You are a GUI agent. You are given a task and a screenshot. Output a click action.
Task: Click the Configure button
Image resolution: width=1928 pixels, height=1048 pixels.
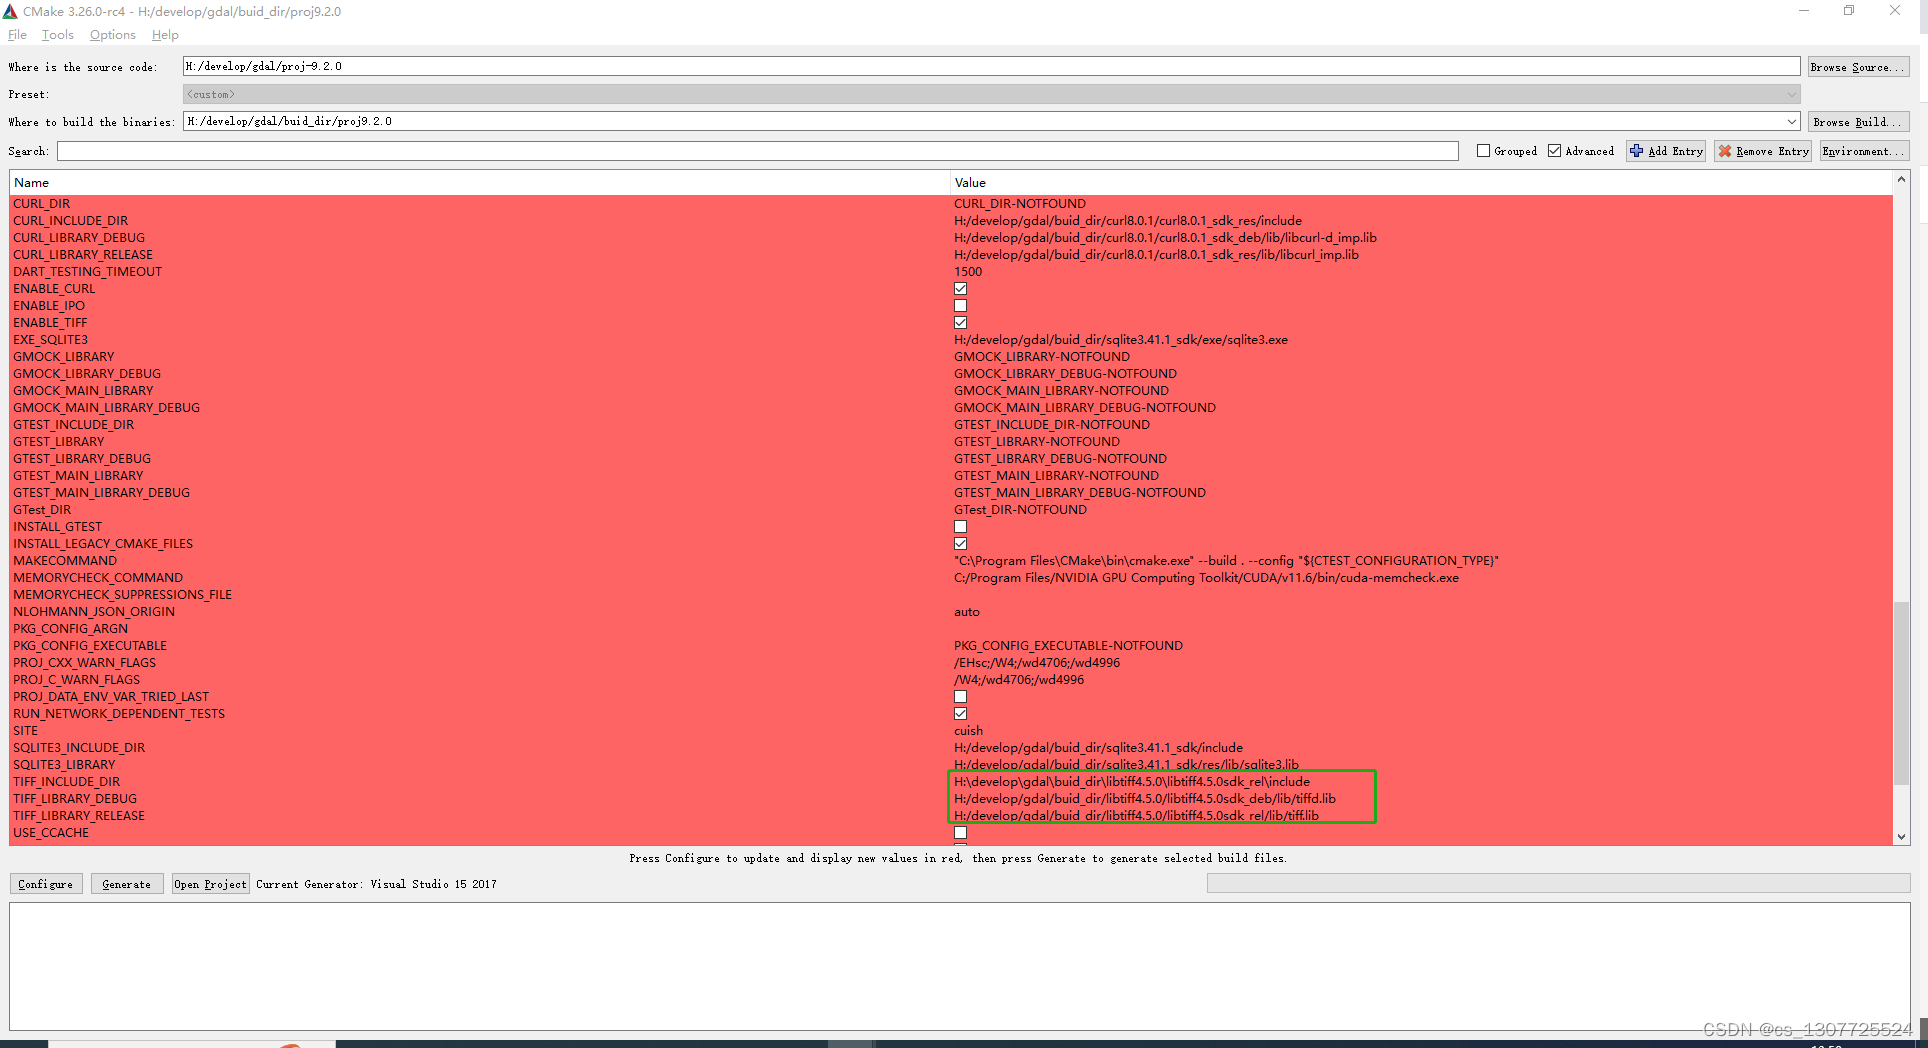46,884
